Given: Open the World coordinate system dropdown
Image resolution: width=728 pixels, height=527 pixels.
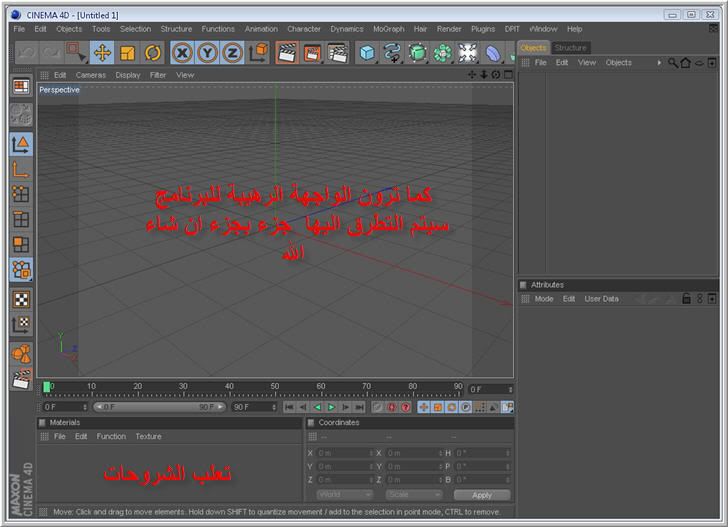Looking at the screenshot, I should click(345, 495).
